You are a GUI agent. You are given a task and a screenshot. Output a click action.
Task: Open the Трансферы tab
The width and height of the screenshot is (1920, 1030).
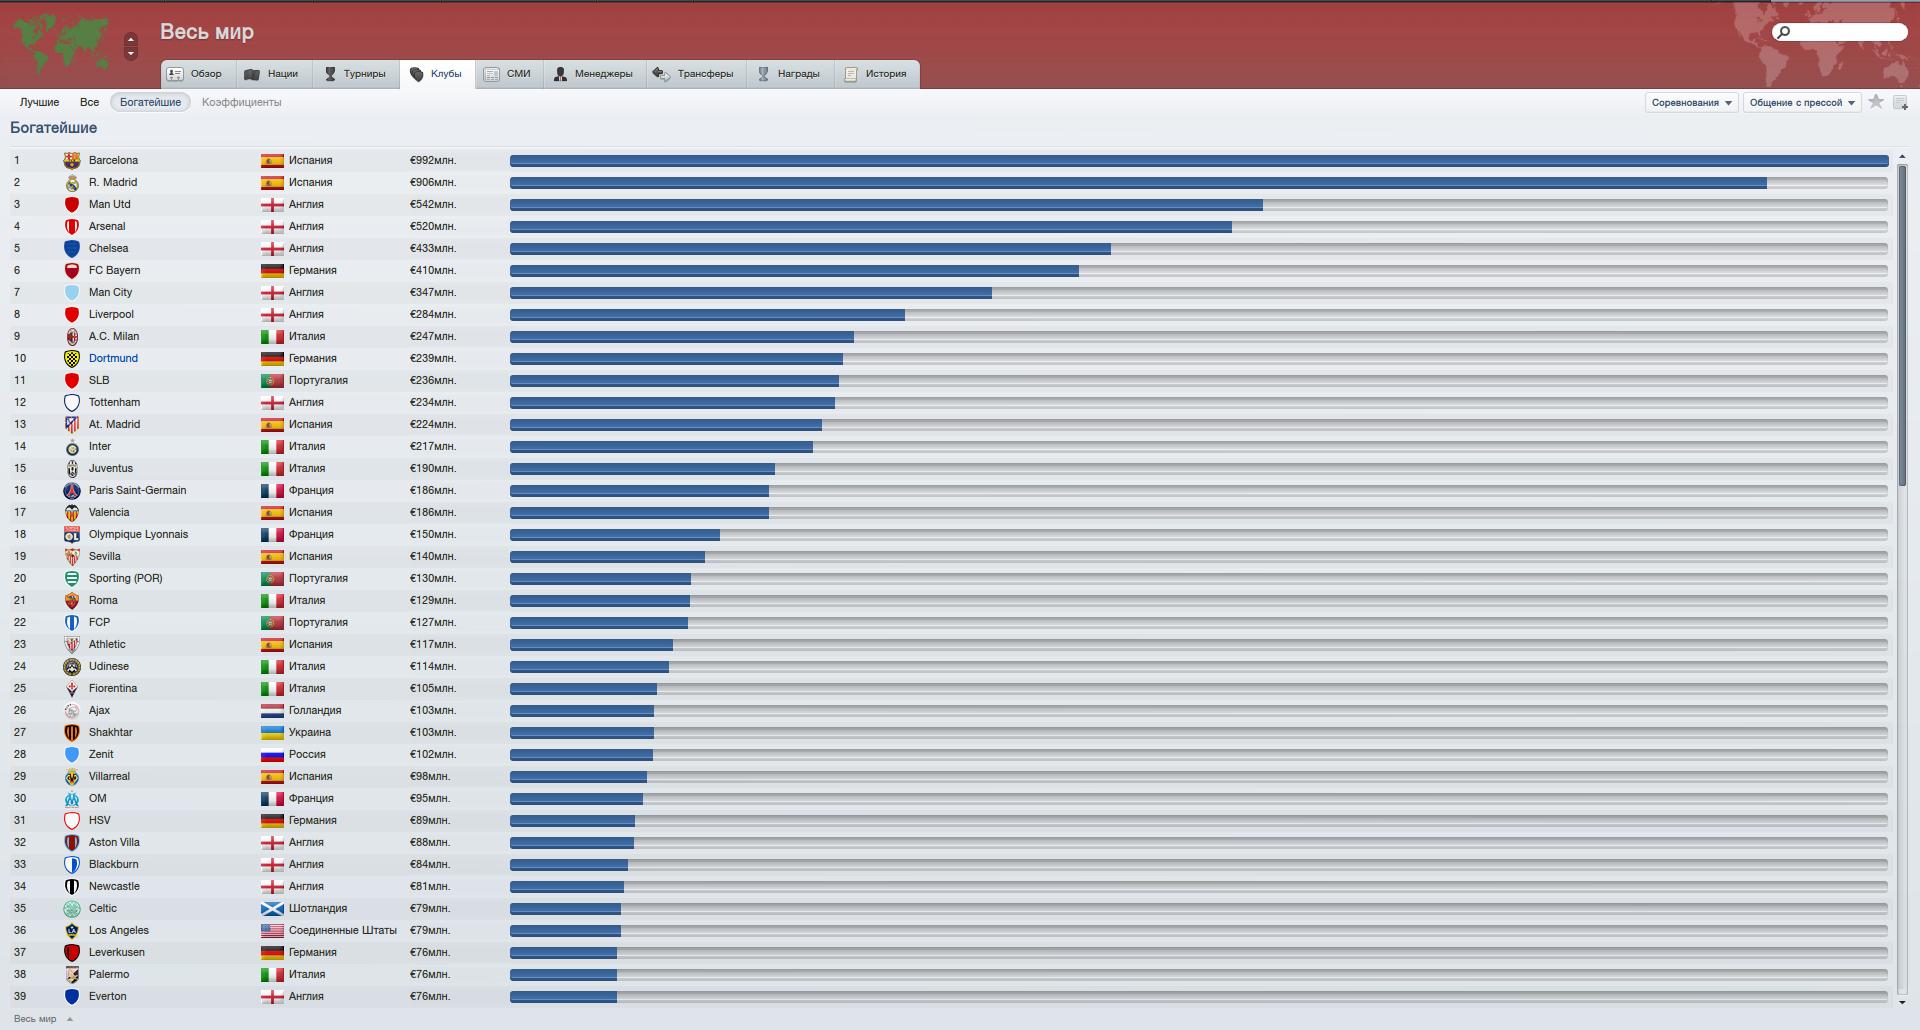(696, 74)
